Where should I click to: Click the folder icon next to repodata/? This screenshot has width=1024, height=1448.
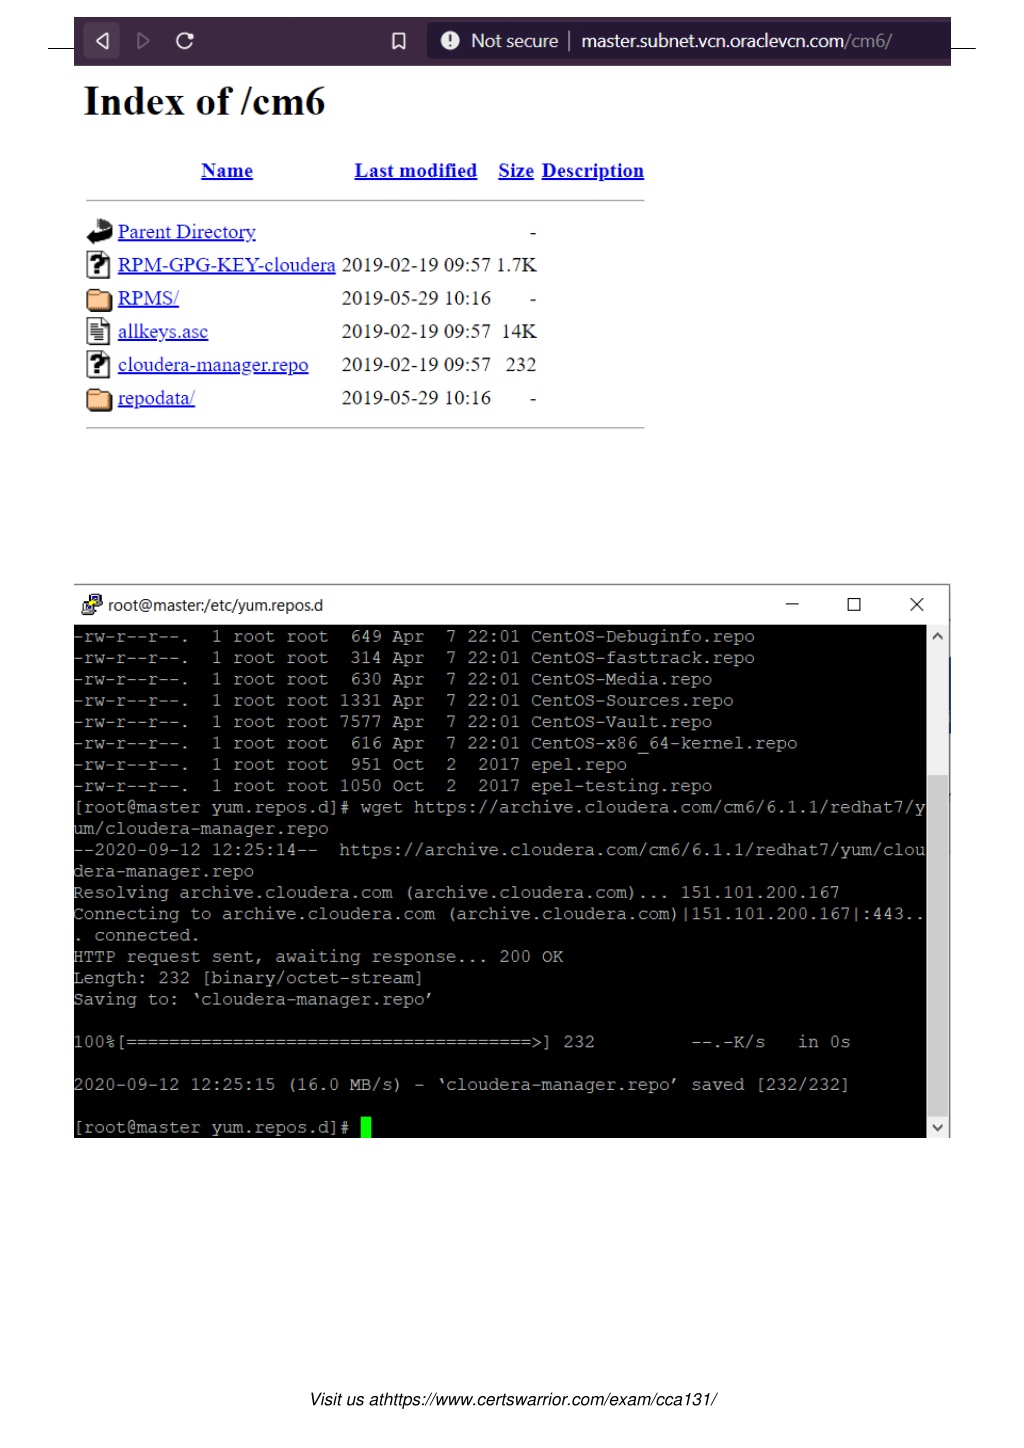tap(99, 399)
